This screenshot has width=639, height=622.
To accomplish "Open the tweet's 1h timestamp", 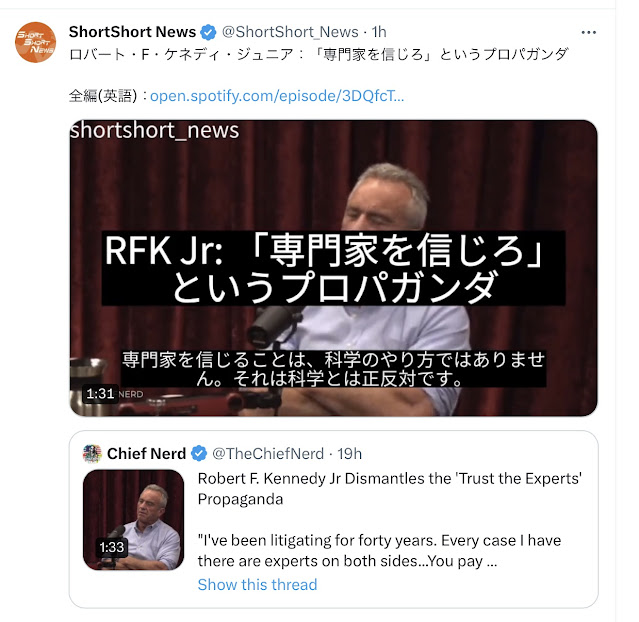I will click(x=379, y=32).
